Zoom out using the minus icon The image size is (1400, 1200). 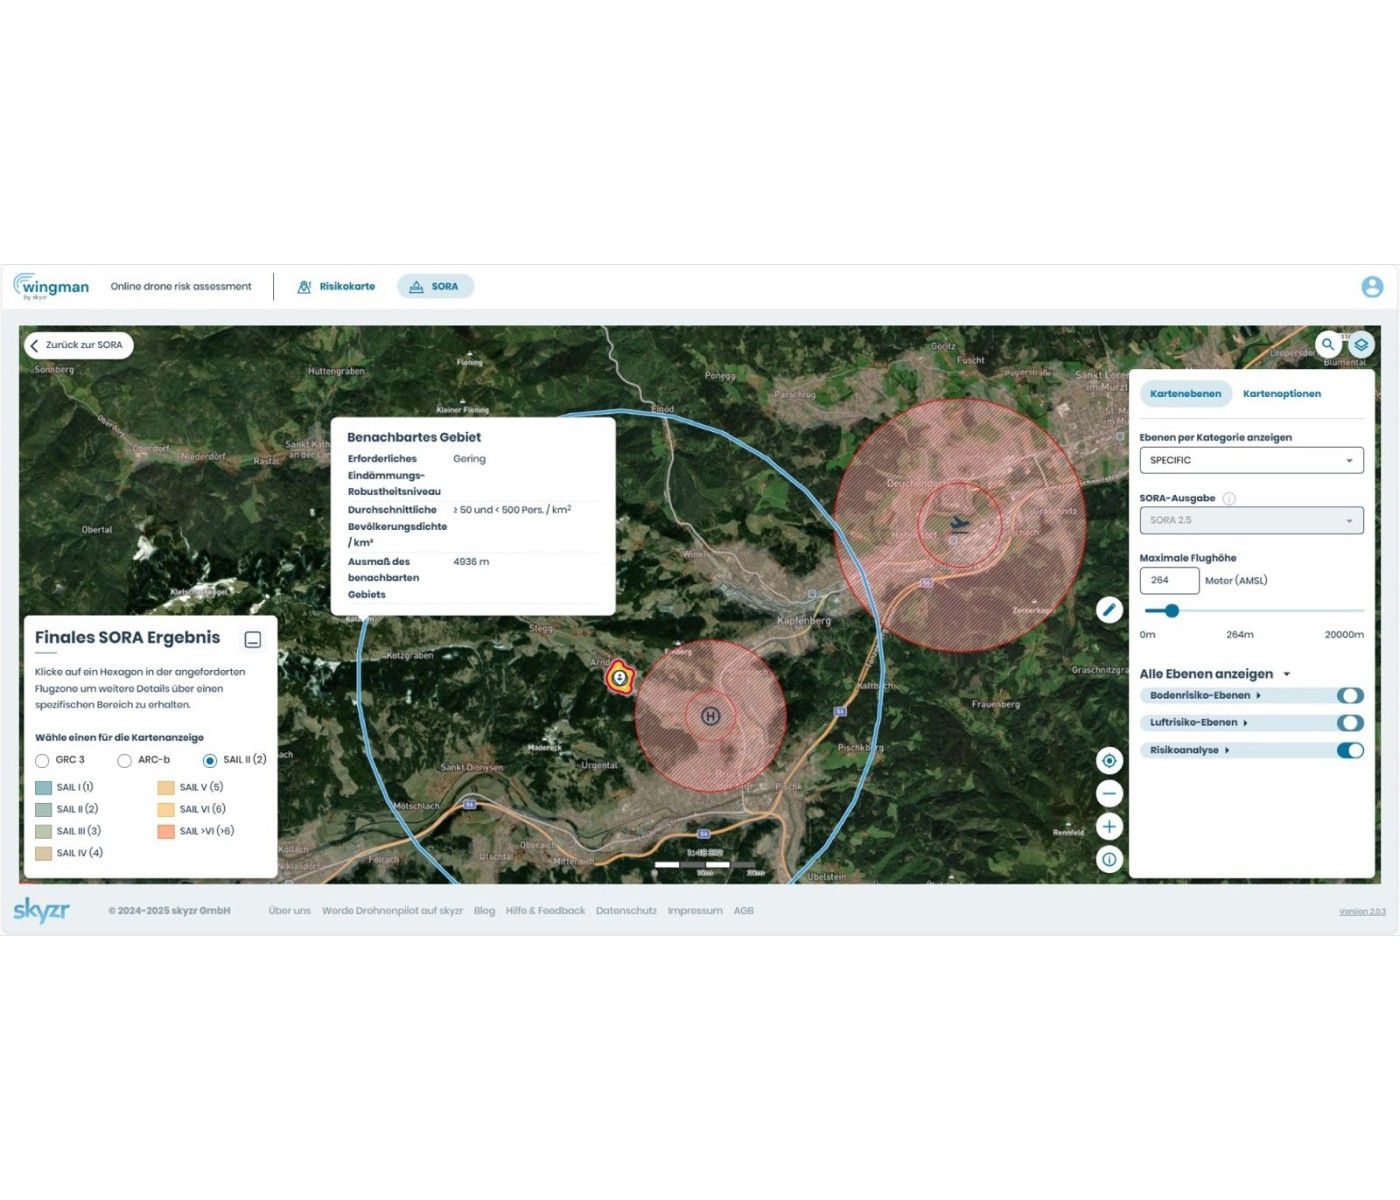pos(1109,794)
